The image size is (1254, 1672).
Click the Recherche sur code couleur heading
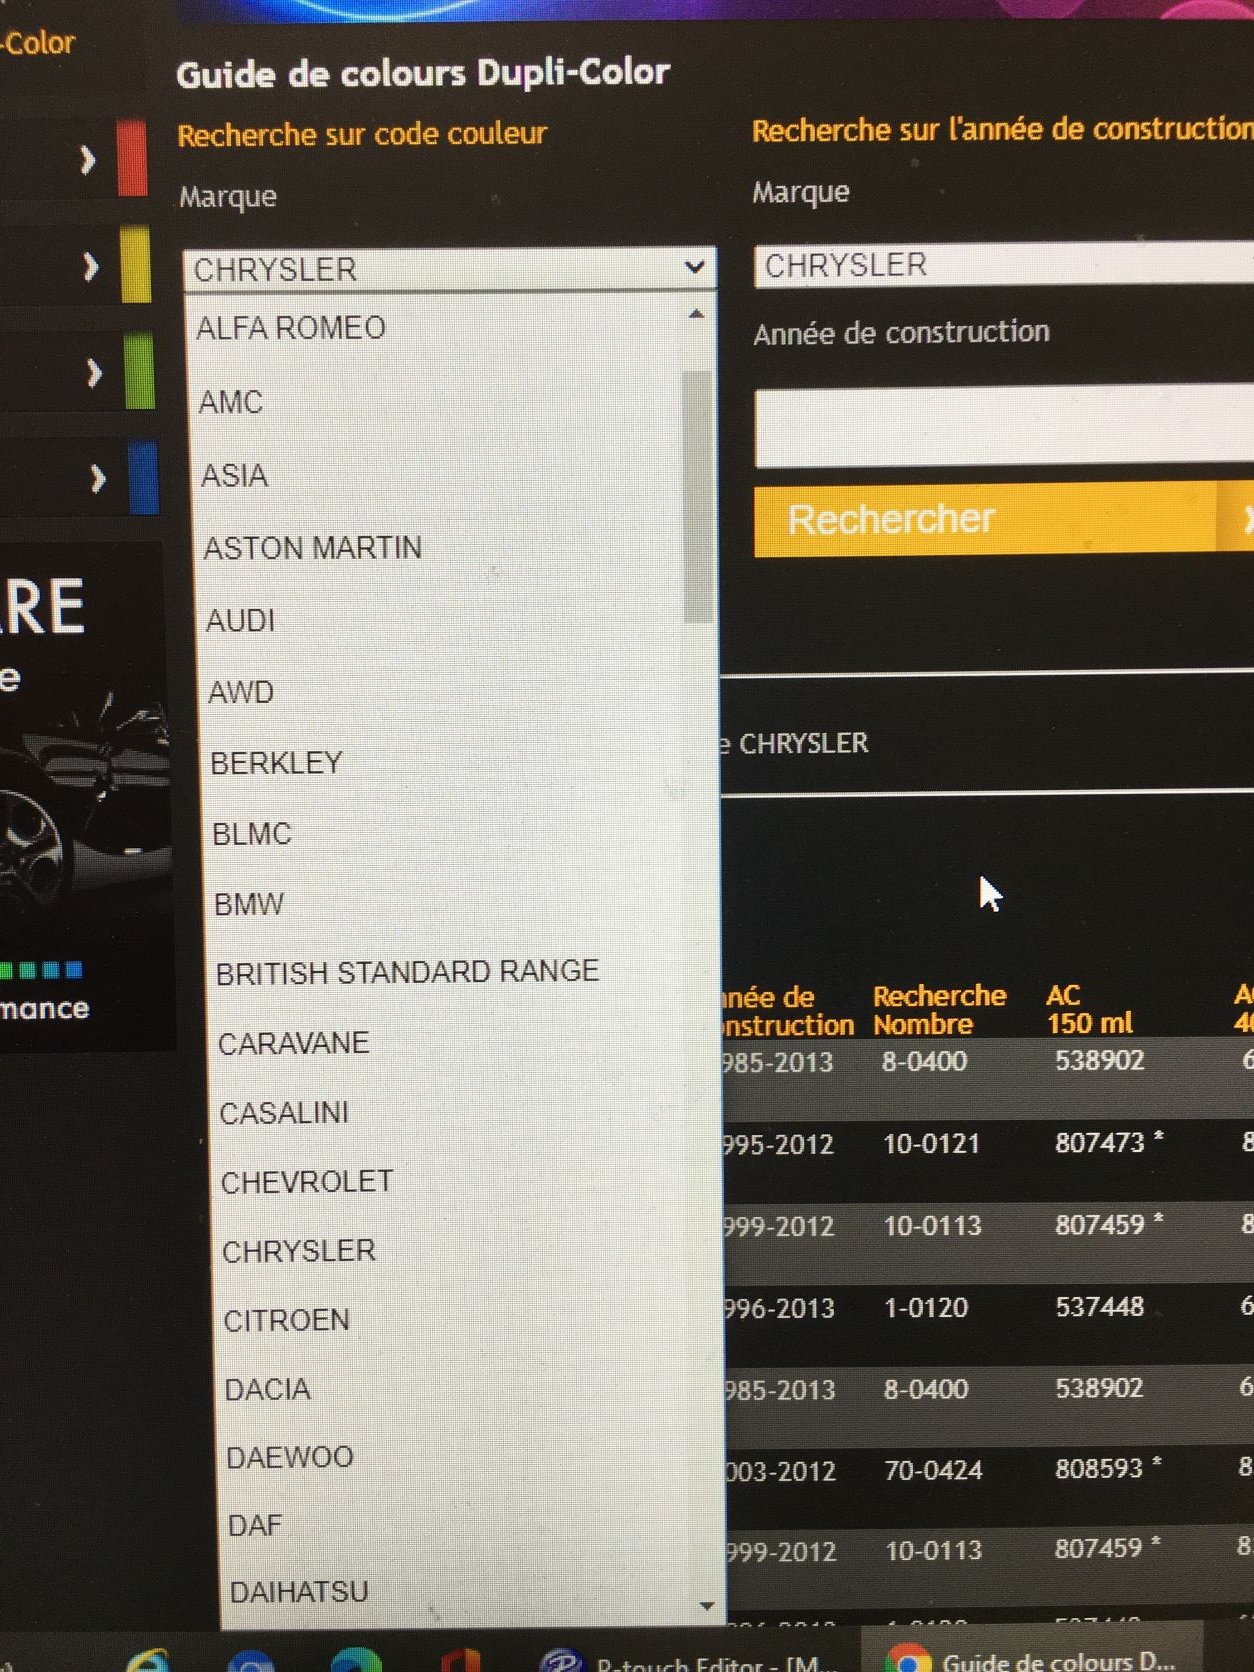point(362,134)
